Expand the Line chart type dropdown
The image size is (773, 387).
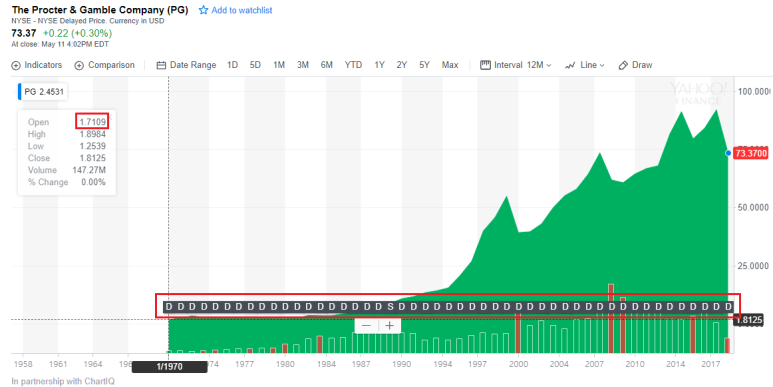point(592,65)
